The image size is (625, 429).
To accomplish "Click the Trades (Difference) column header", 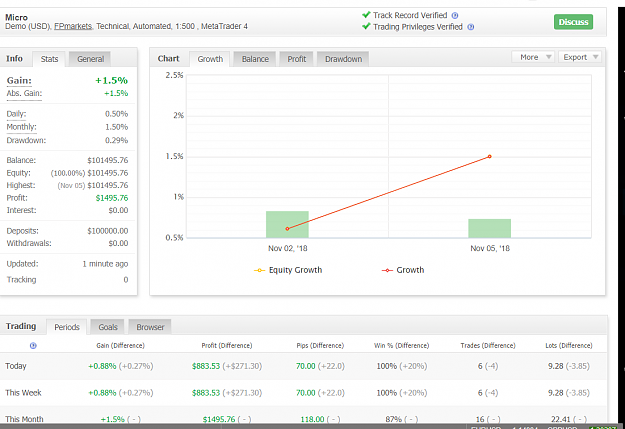I will pyautogui.click(x=488, y=346).
